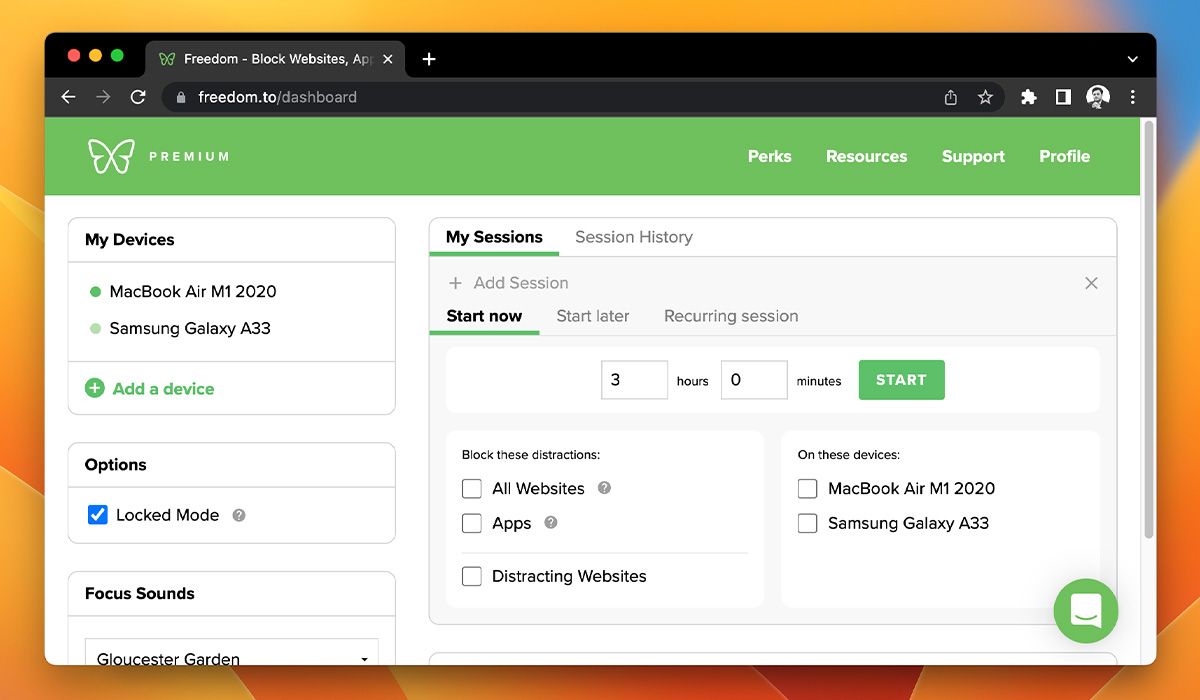
Task: Click the help icon next to Locked Mode
Action: (x=239, y=515)
